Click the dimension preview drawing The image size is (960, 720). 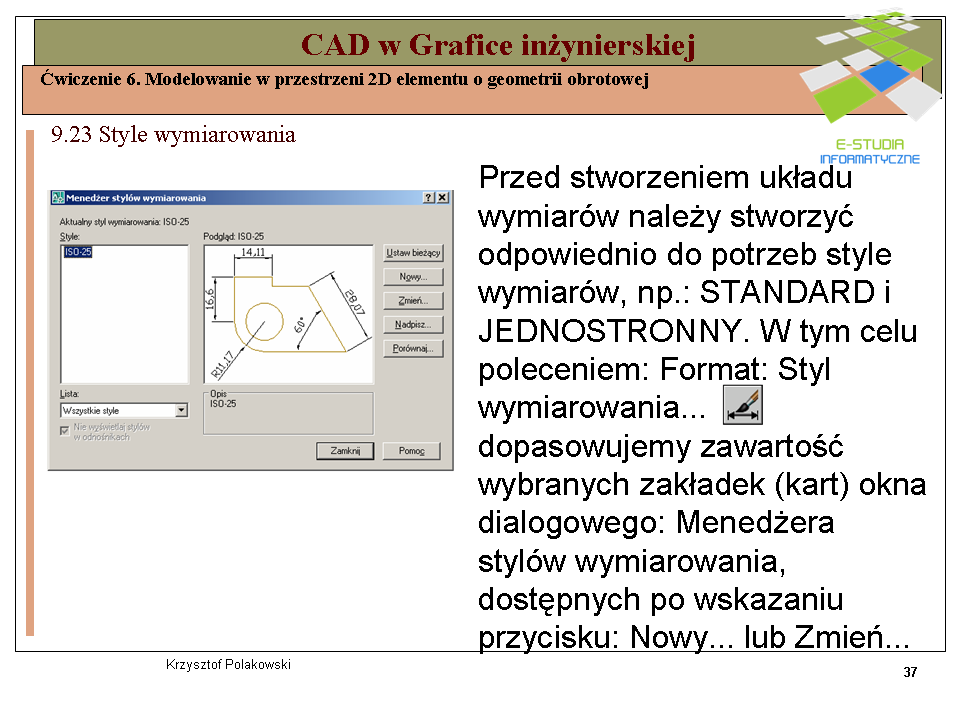coord(288,314)
